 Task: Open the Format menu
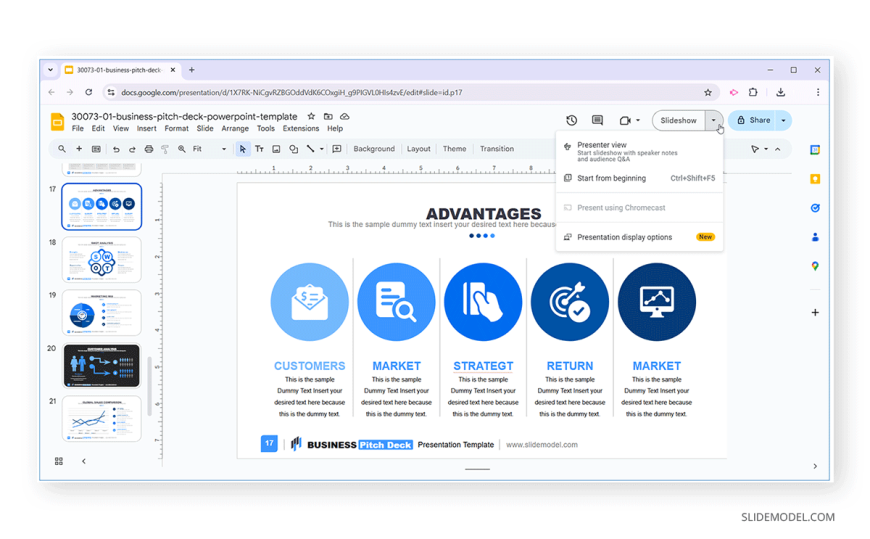(x=176, y=128)
